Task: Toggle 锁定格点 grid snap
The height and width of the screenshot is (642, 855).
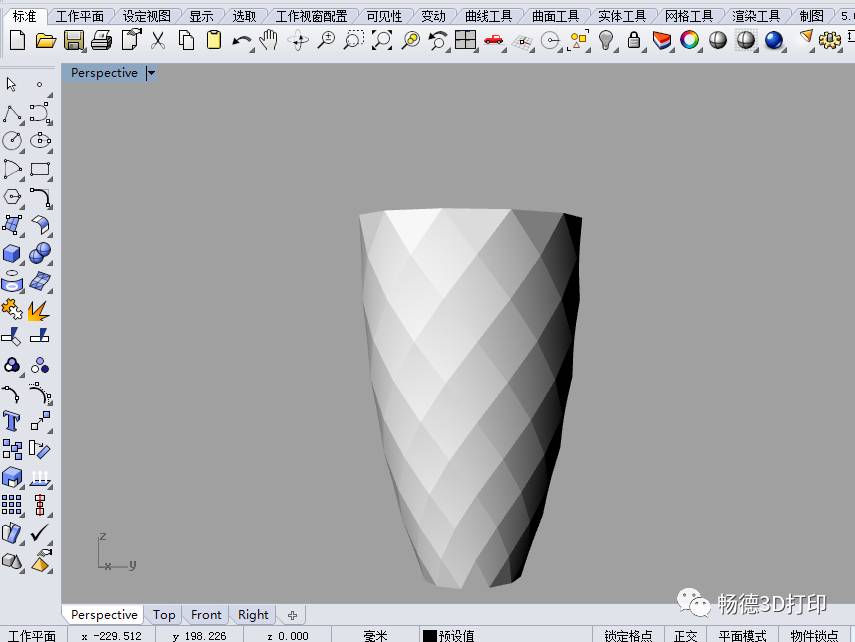Action: pyautogui.click(x=629, y=635)
